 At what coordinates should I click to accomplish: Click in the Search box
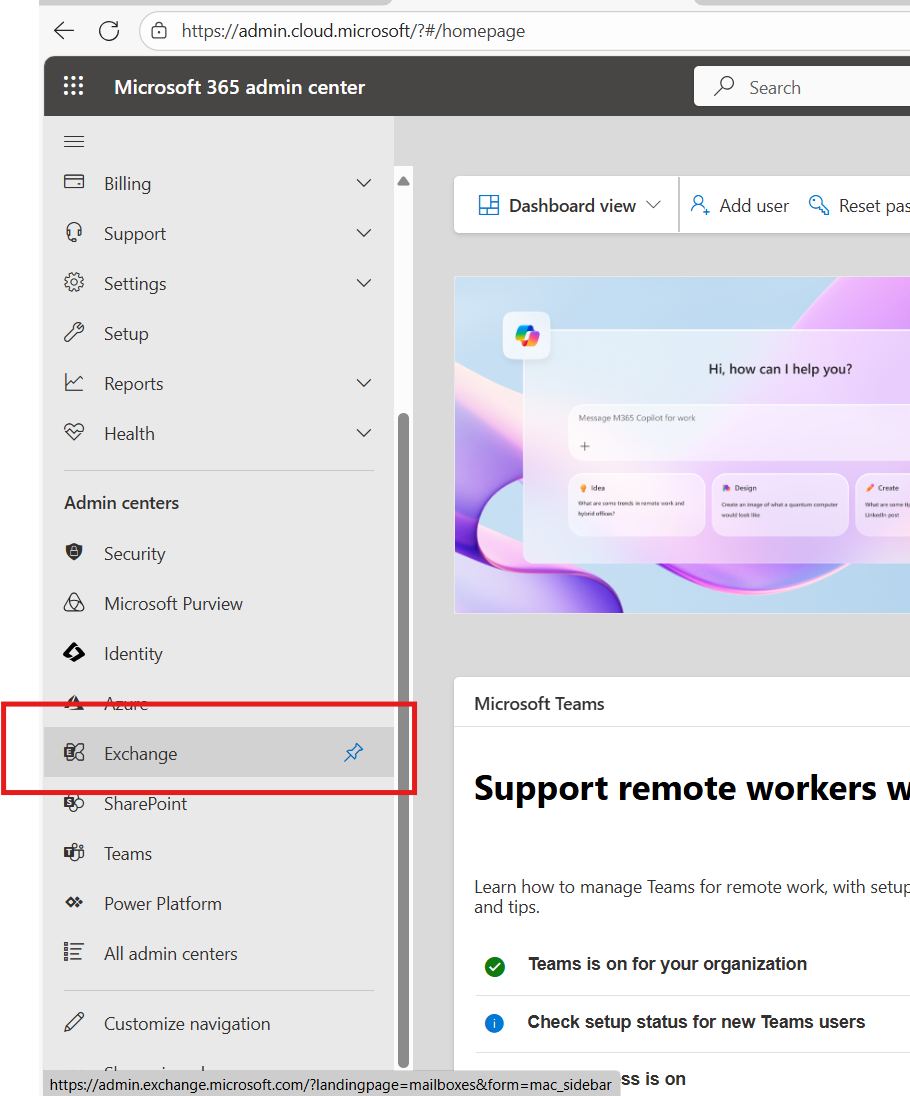pyautogui.click(x=810, y=88)
